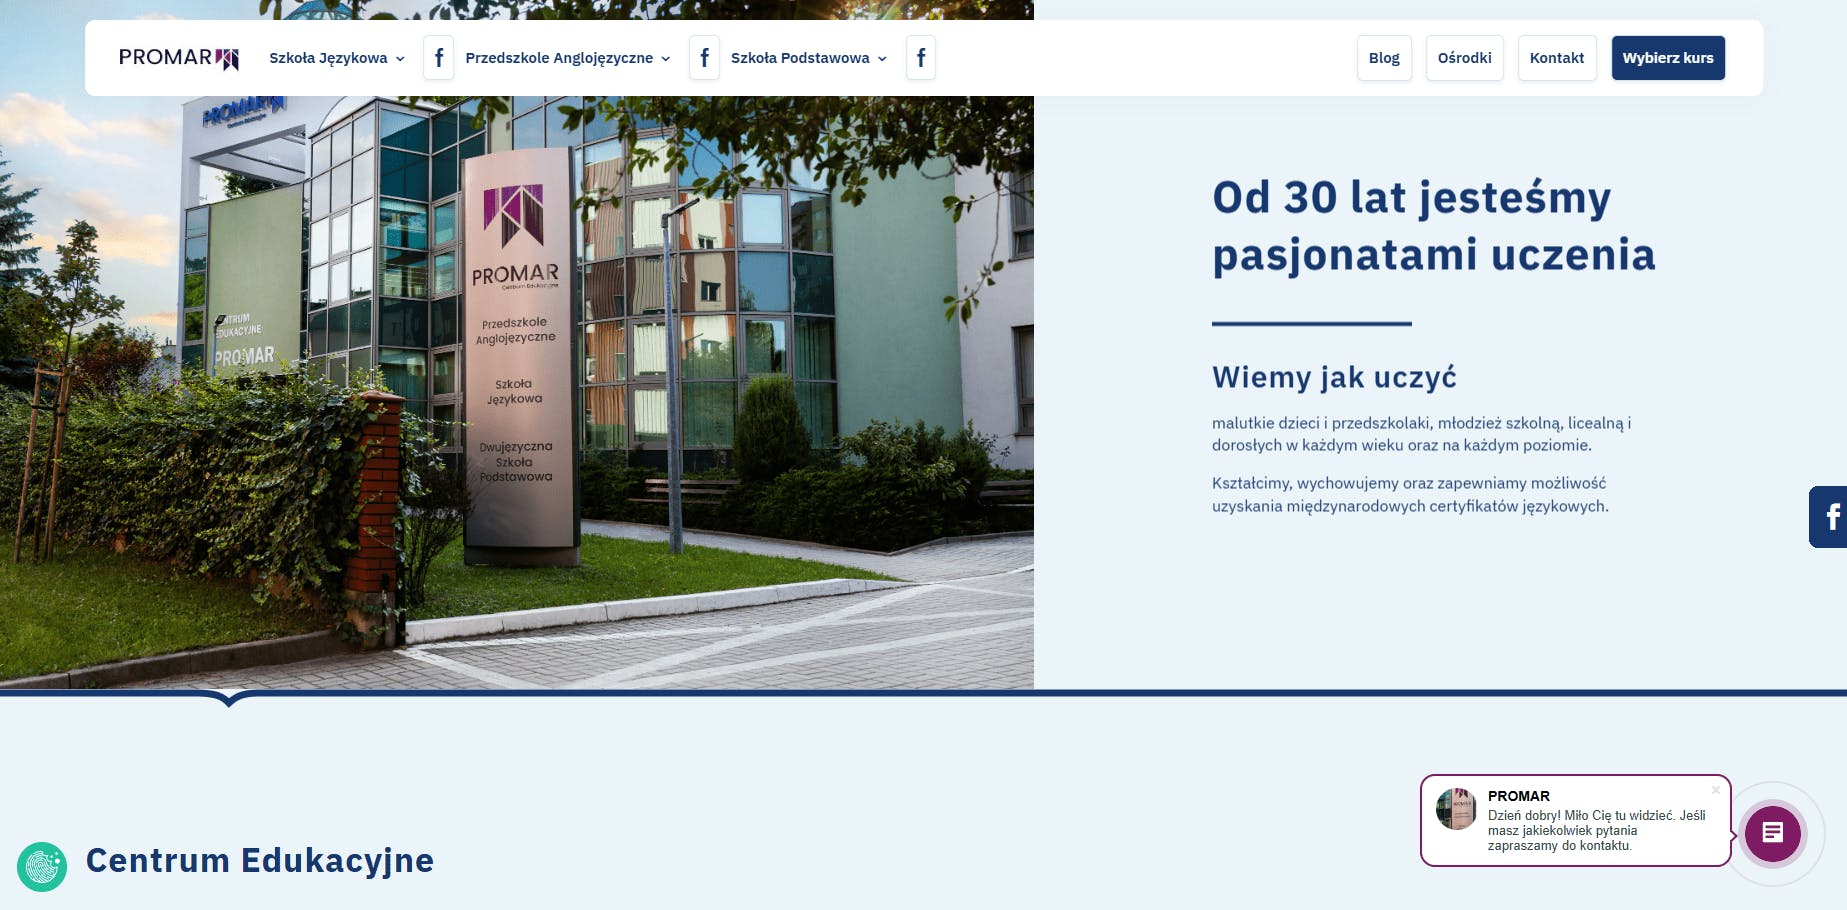This screenshot has height=910, width=1847.
Task: Open the Facebook tab on the right edge
Action: [1832, 517]
